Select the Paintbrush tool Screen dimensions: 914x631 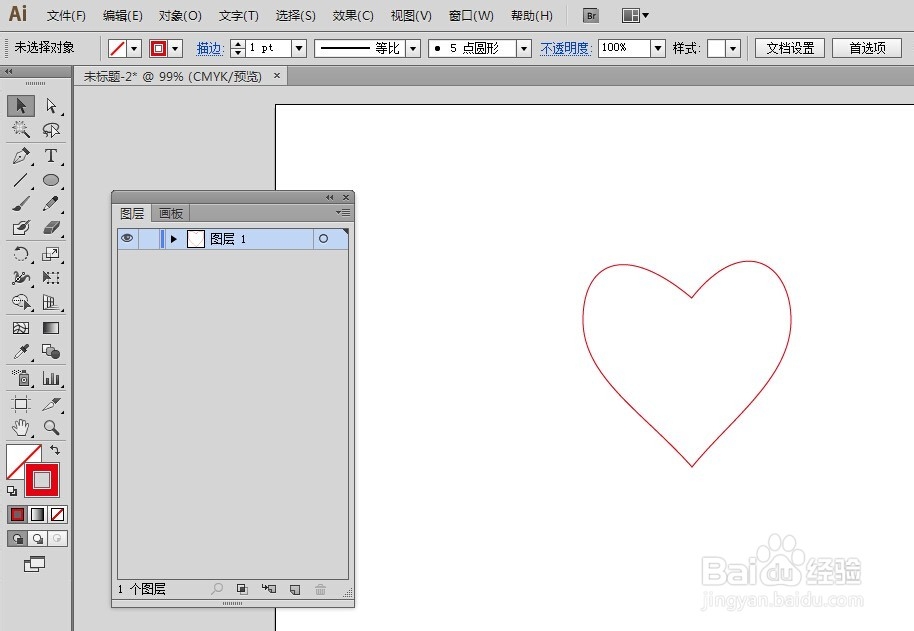21,204
